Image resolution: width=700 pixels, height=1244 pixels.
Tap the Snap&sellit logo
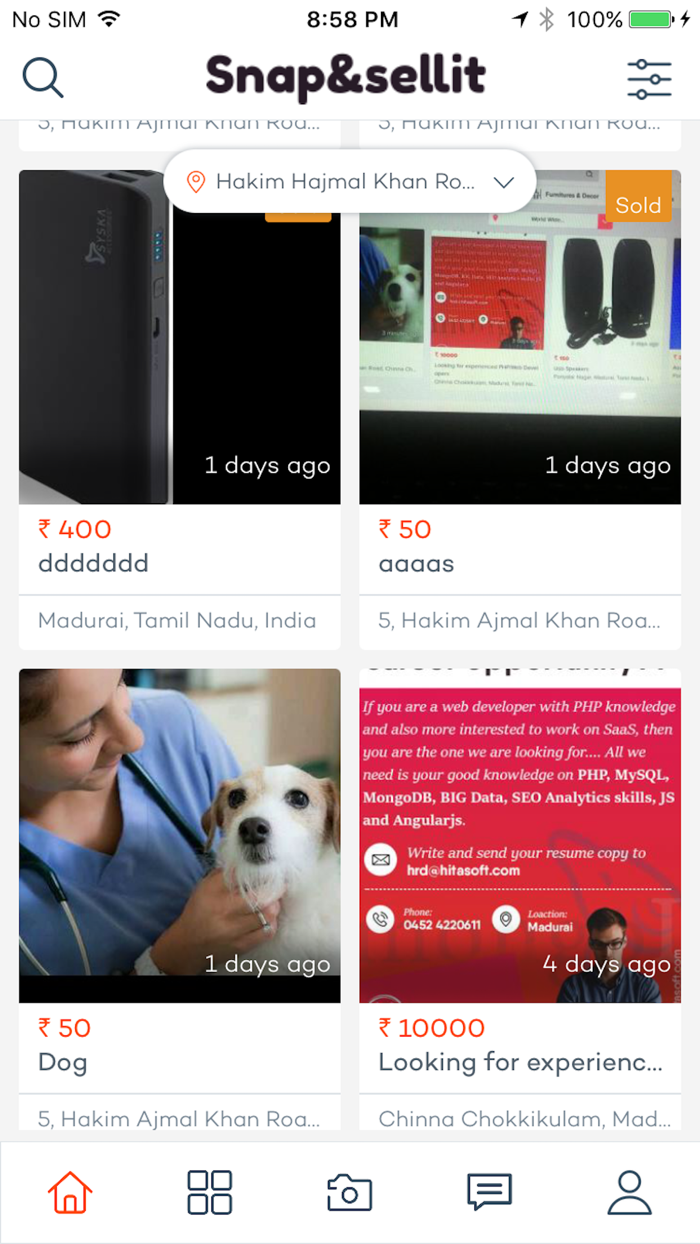click(346, 77)
